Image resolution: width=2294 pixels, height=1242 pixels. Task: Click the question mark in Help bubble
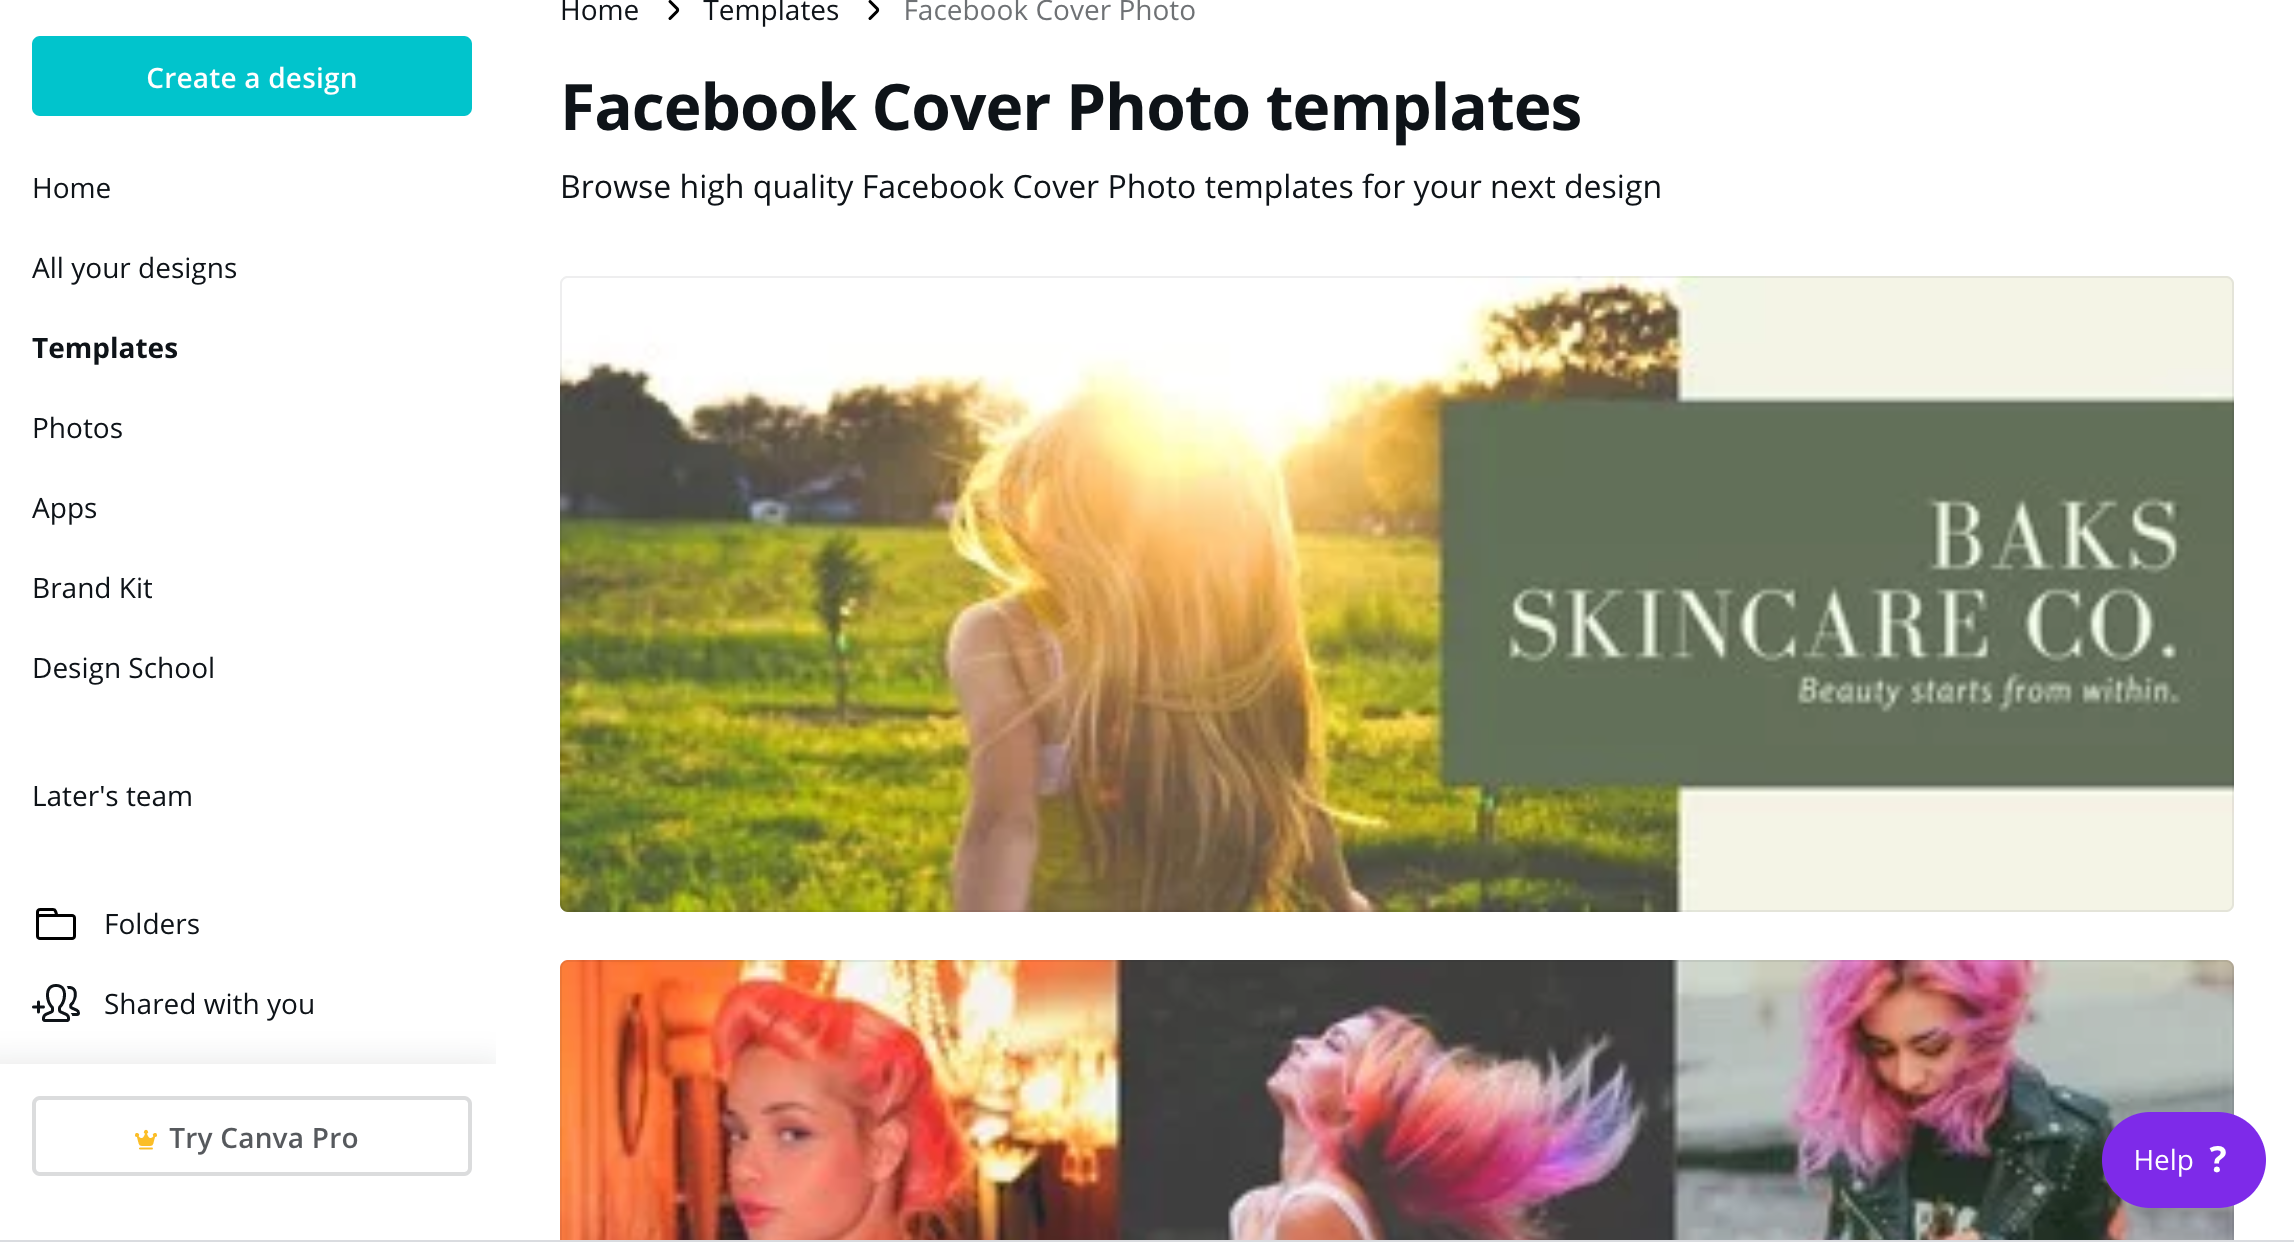click(x=2218, y=1160)
